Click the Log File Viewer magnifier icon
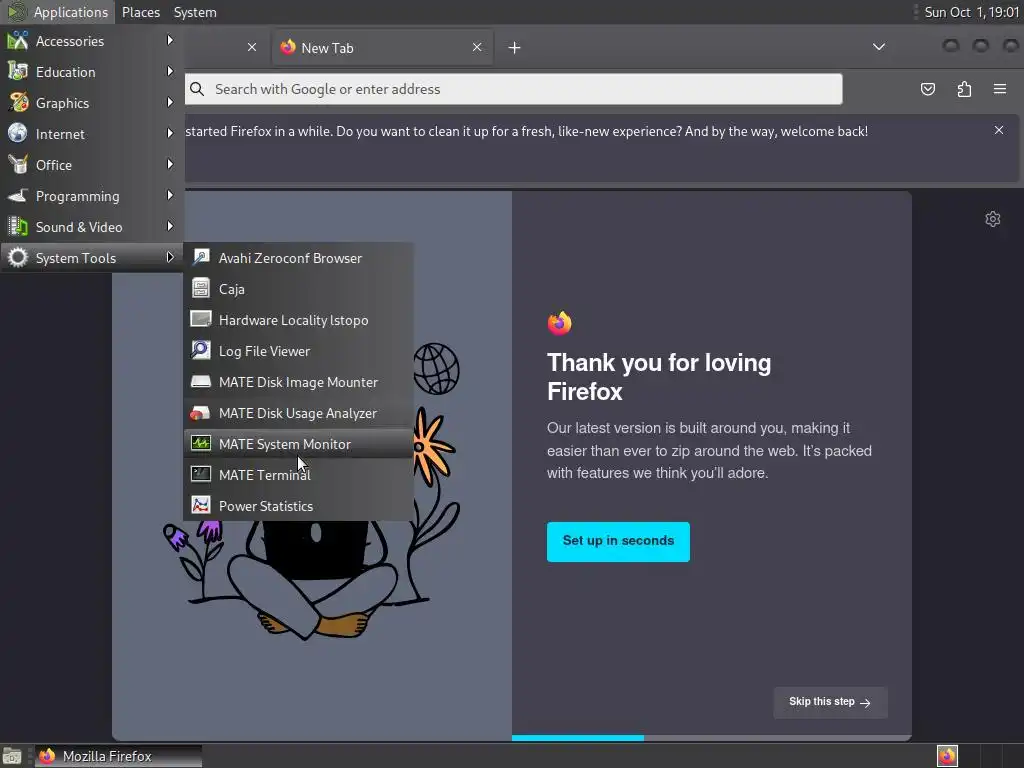This screenshot has width=1024, height=768. coord(200,351)
